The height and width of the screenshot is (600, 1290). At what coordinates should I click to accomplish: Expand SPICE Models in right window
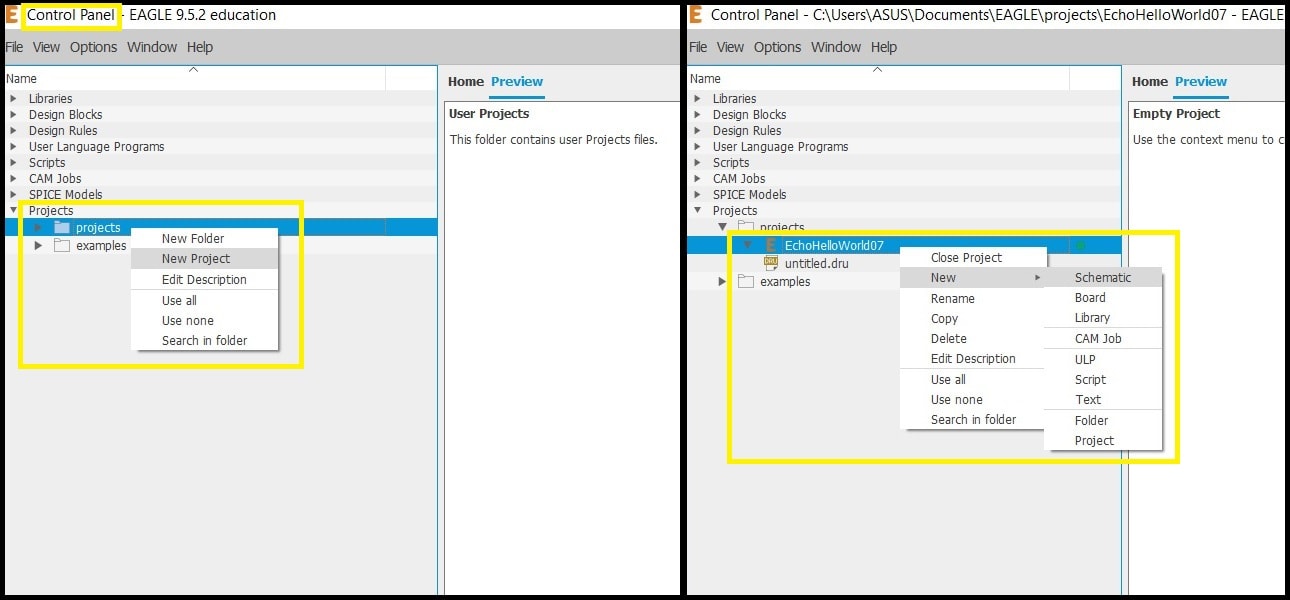697,194
